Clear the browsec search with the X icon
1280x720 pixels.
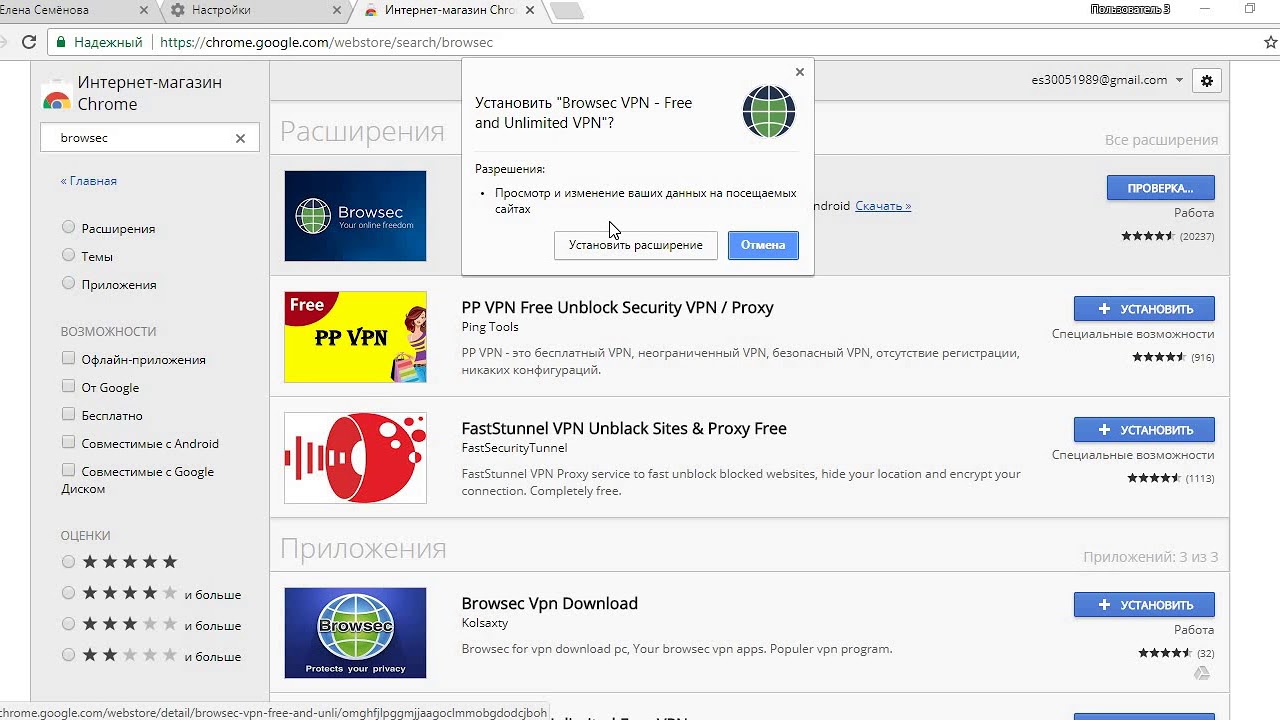click(240, 138)
